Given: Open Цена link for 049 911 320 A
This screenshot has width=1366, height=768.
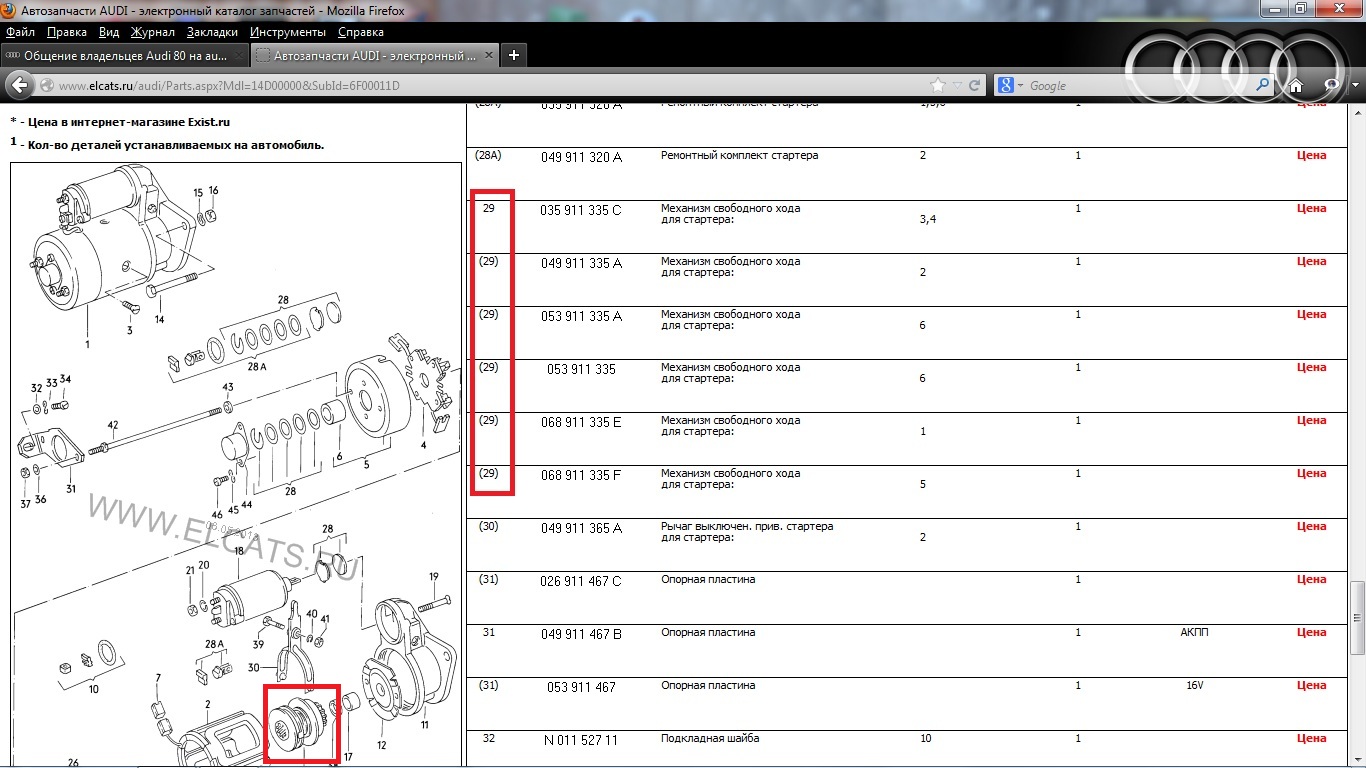Looking at the screenshot, I should tap(1311, 156).
